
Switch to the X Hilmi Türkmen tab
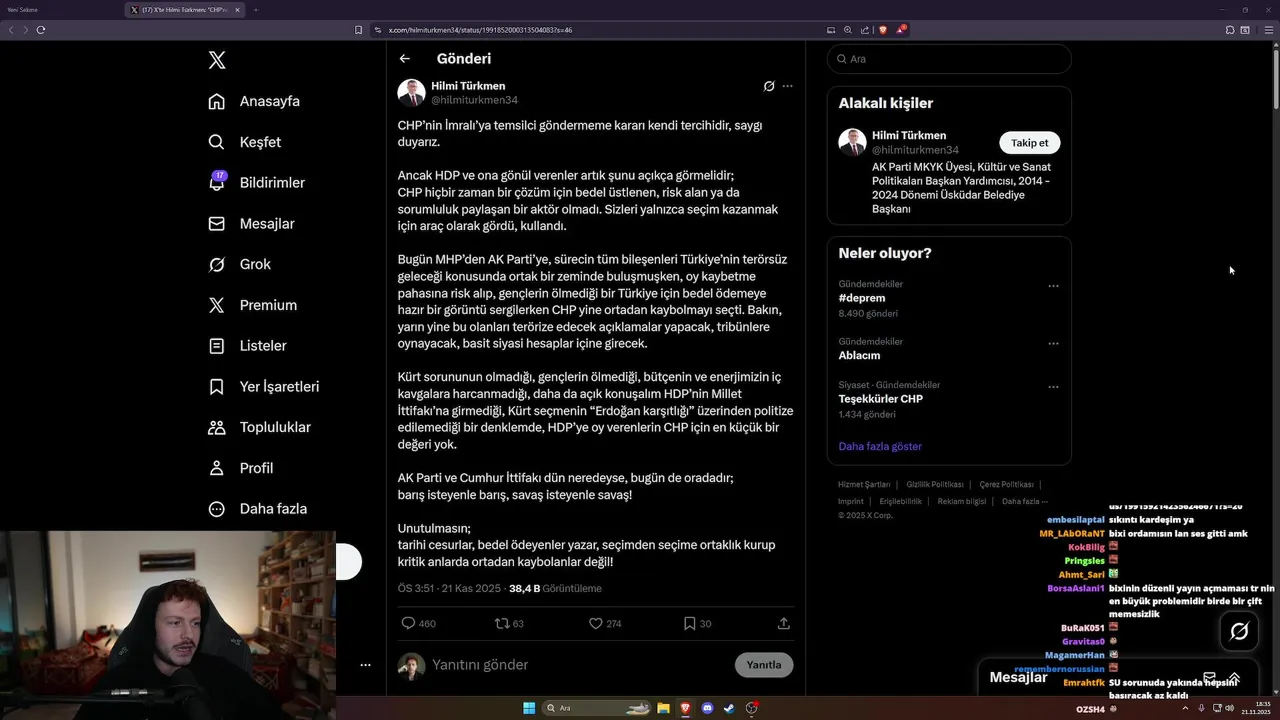pos(185,9)
